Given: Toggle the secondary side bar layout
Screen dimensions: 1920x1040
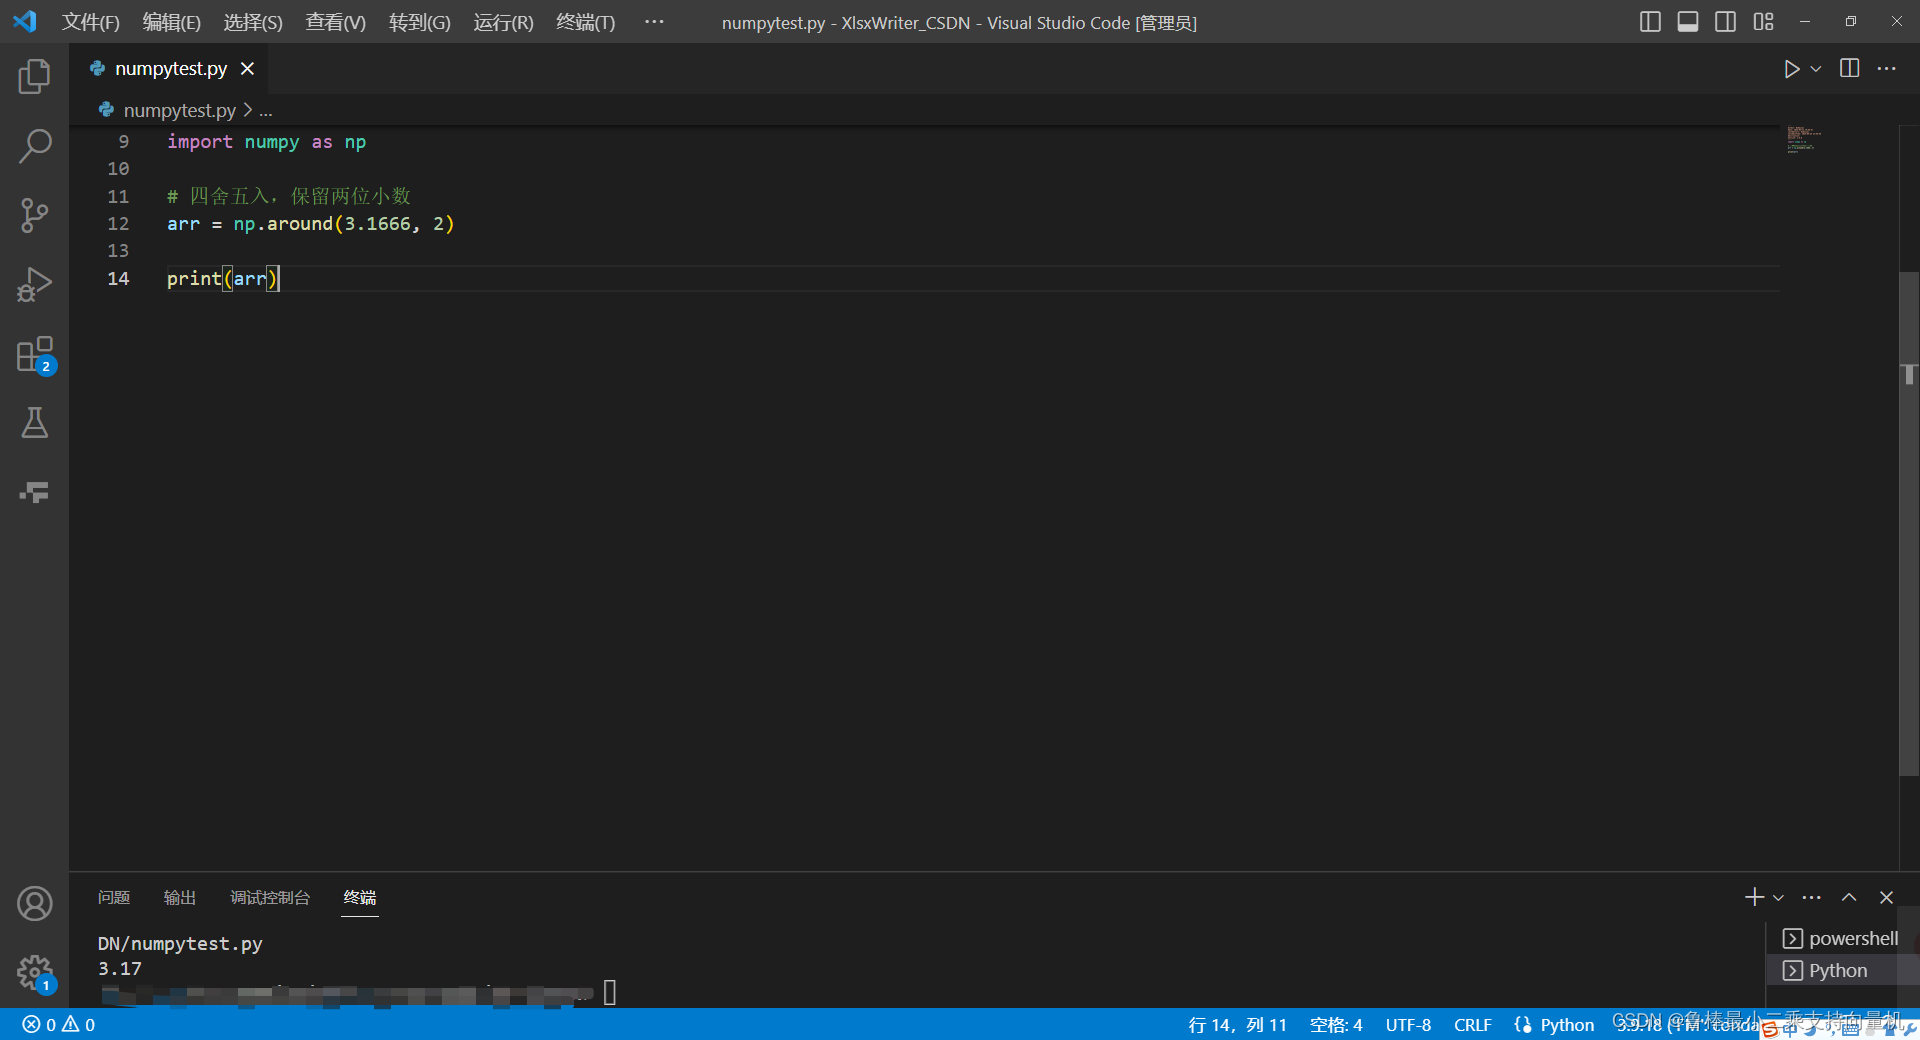Looking at the screenshot, I should coord(1725,21).
